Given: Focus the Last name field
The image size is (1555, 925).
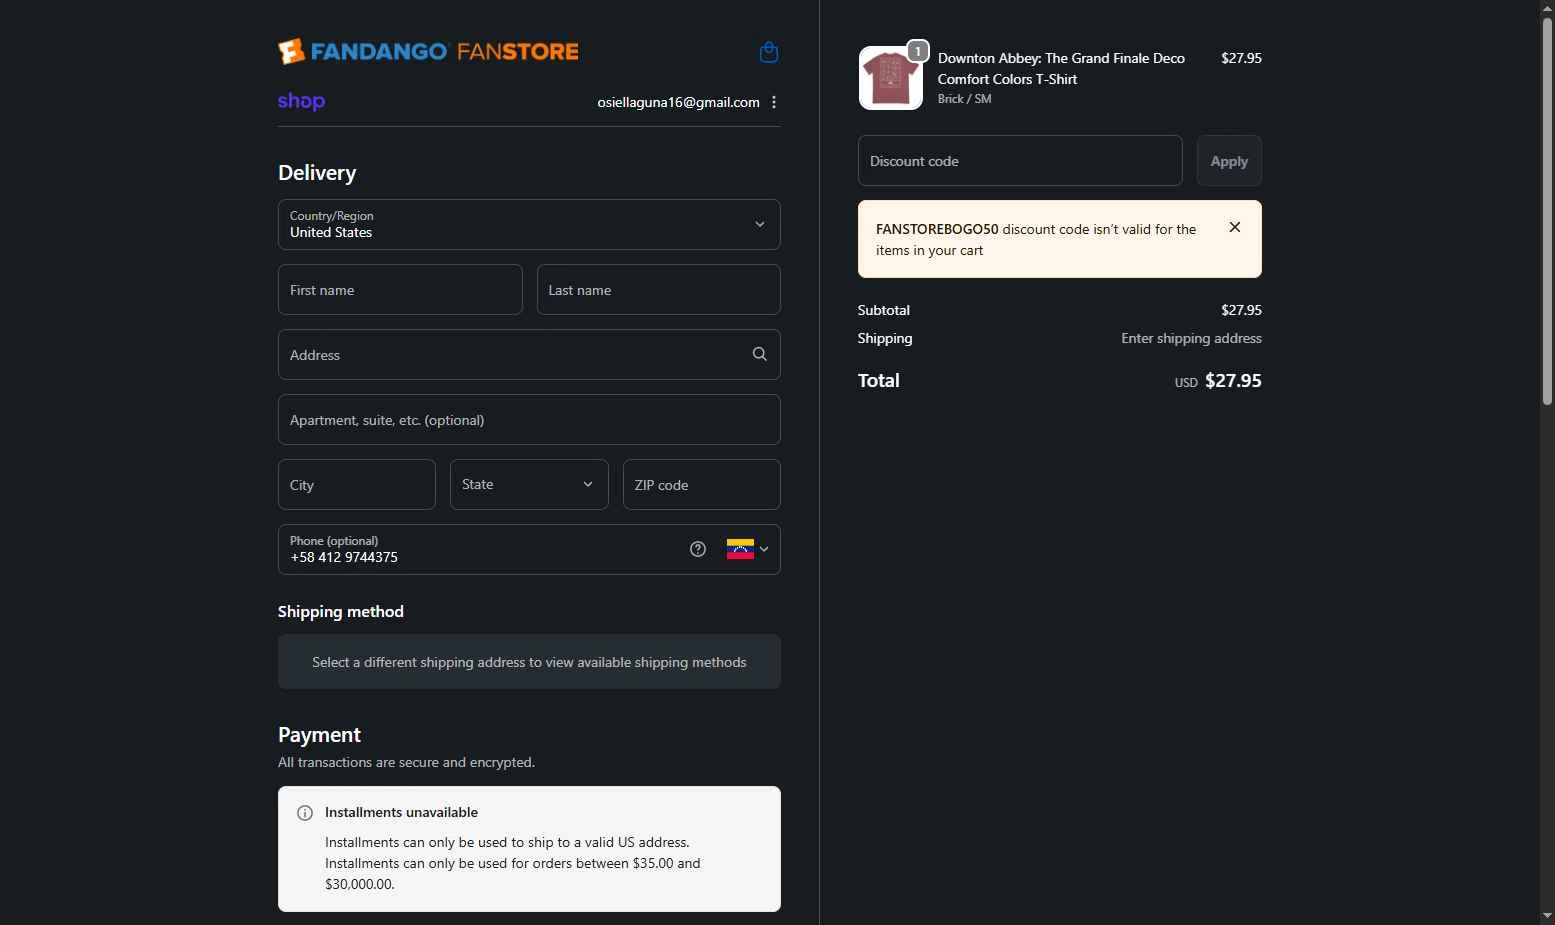Looking at the screenshot, I should click(658, 289).
